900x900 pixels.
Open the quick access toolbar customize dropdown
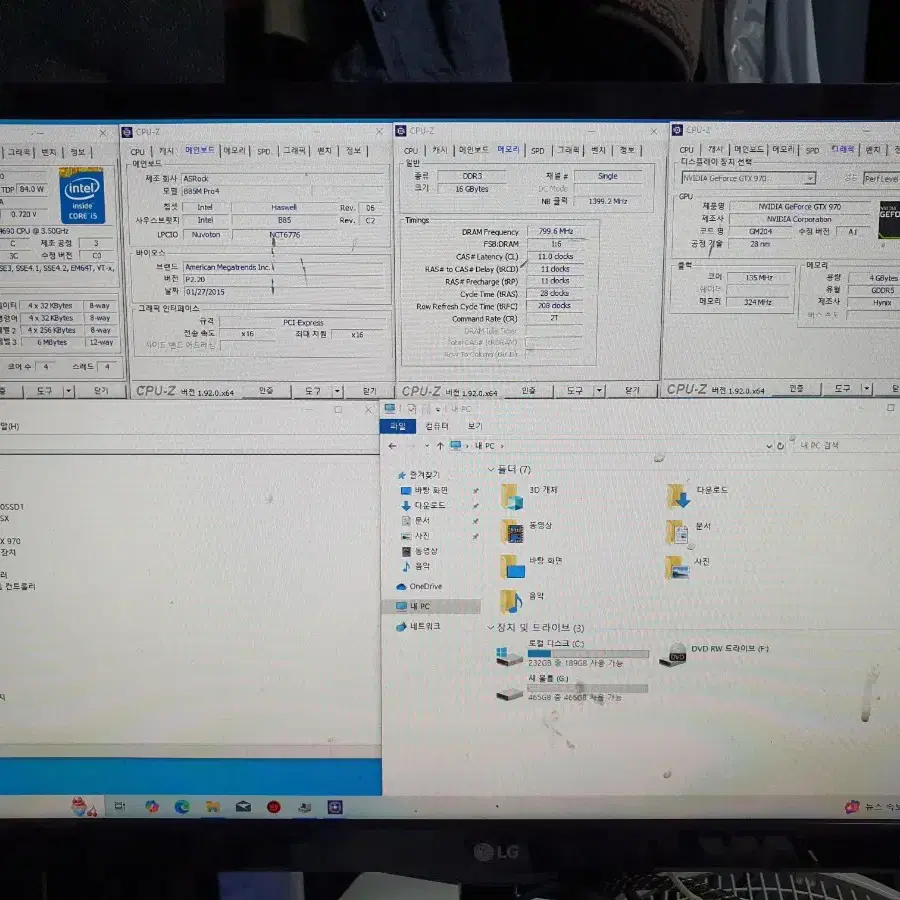pyautogui.click(x=437, y=409)
